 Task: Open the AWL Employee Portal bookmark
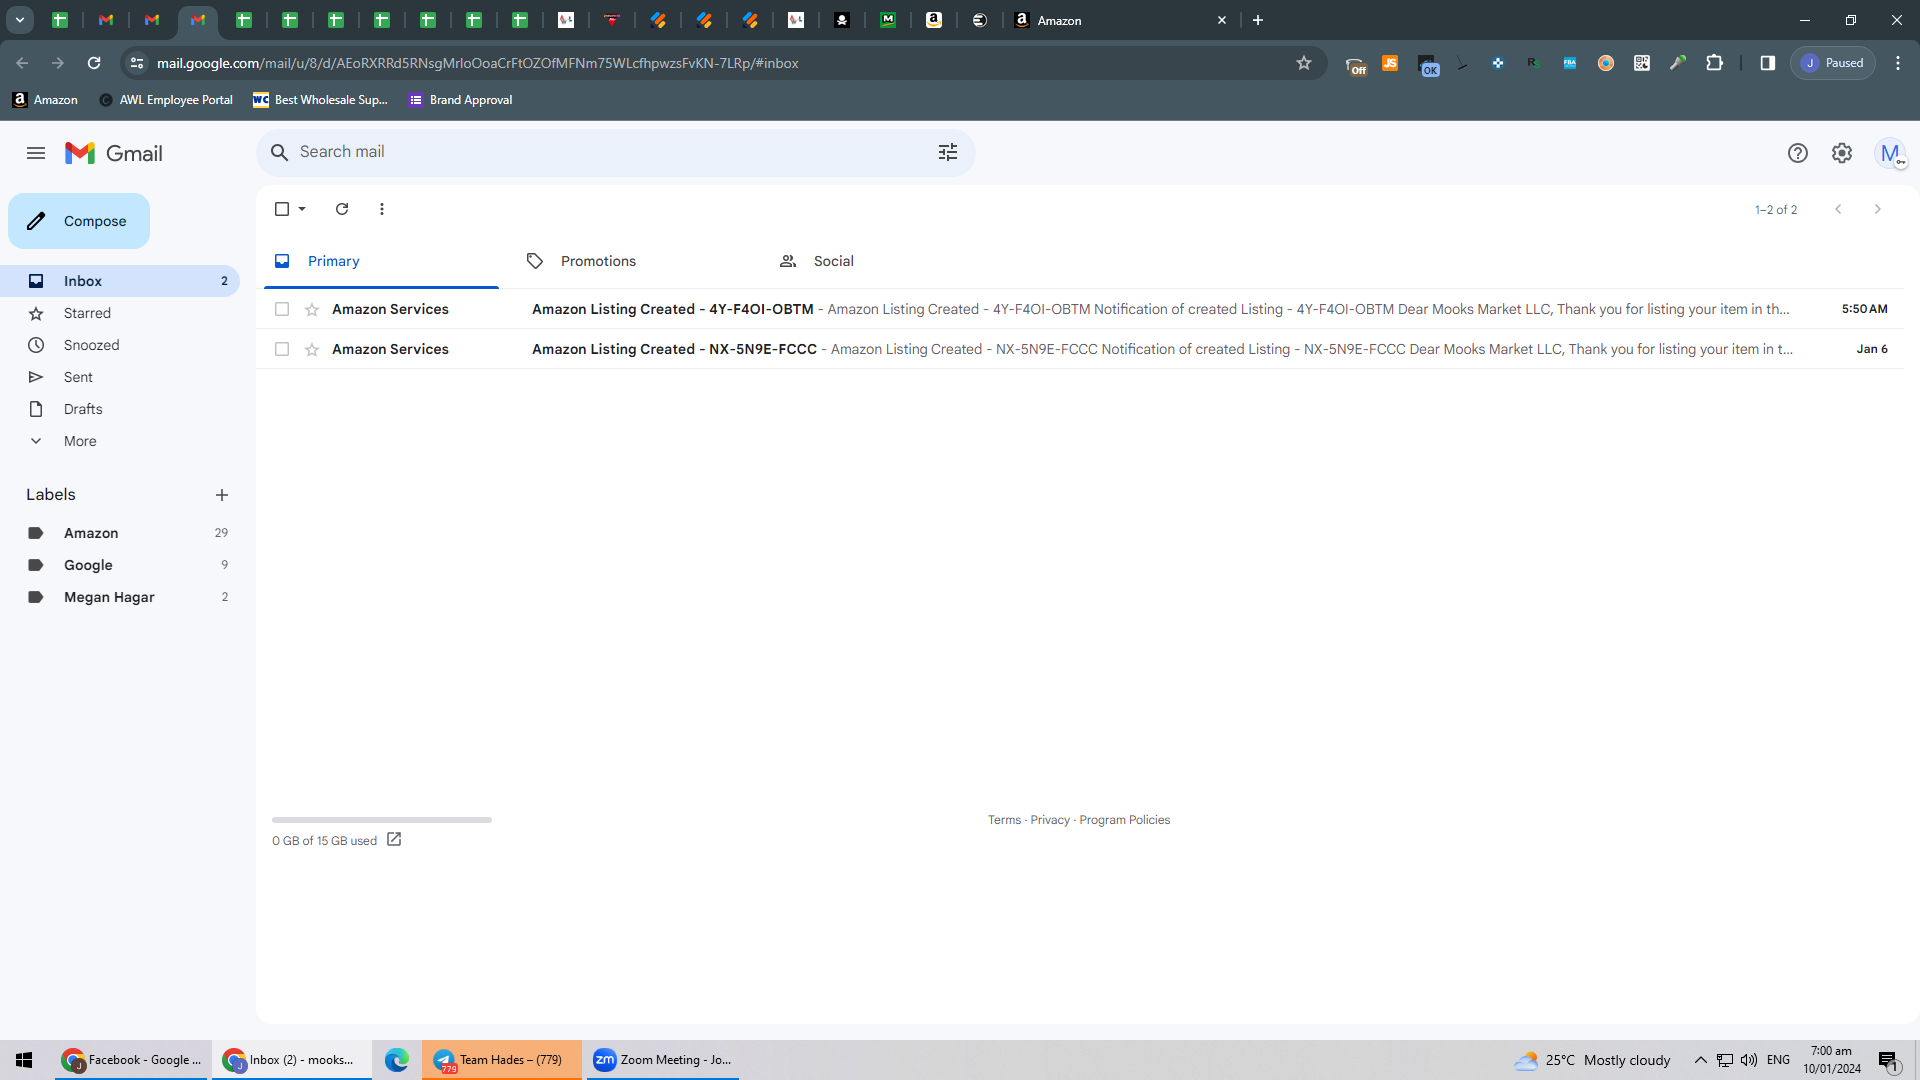[x=166, y=100]
